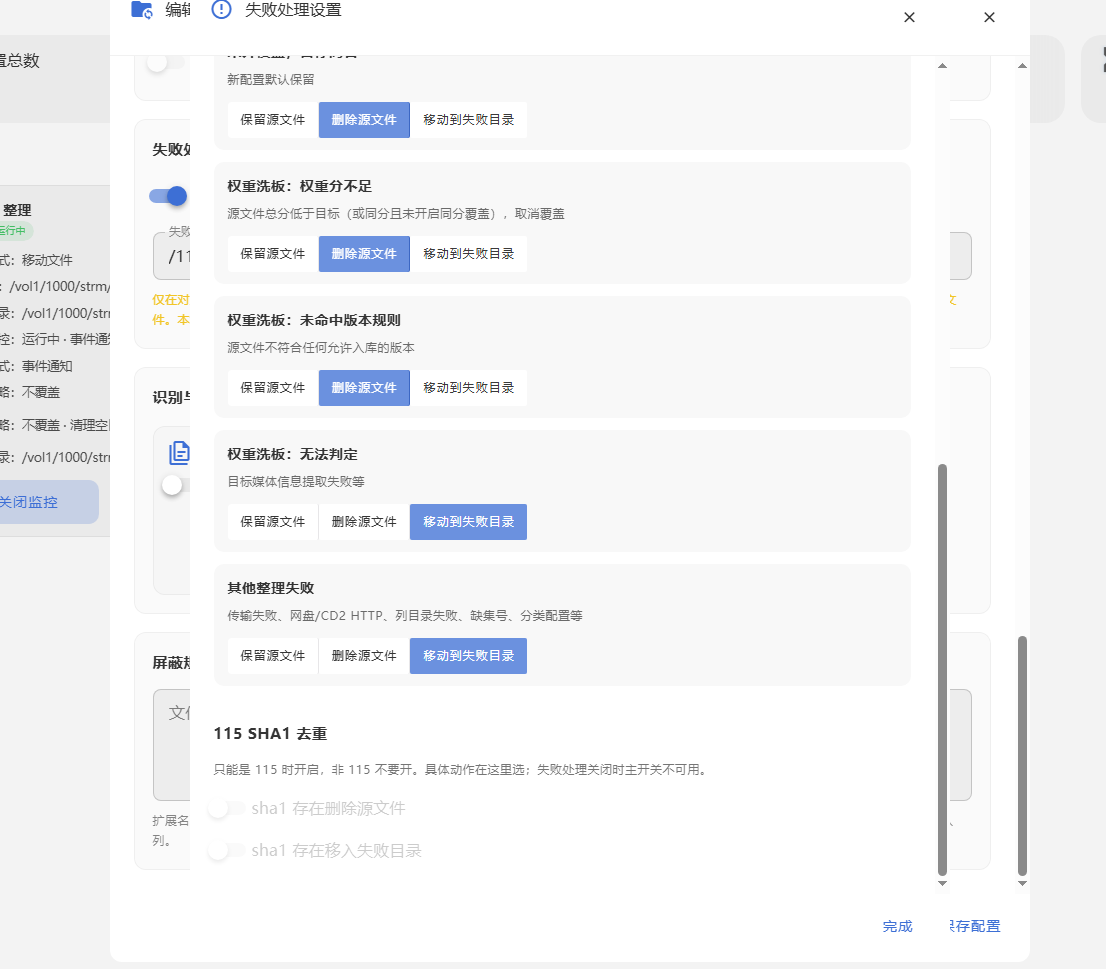Select 删除源文件 under 新配置默认保留
This screenshot has height=969, width=1106.
(364, 120)
